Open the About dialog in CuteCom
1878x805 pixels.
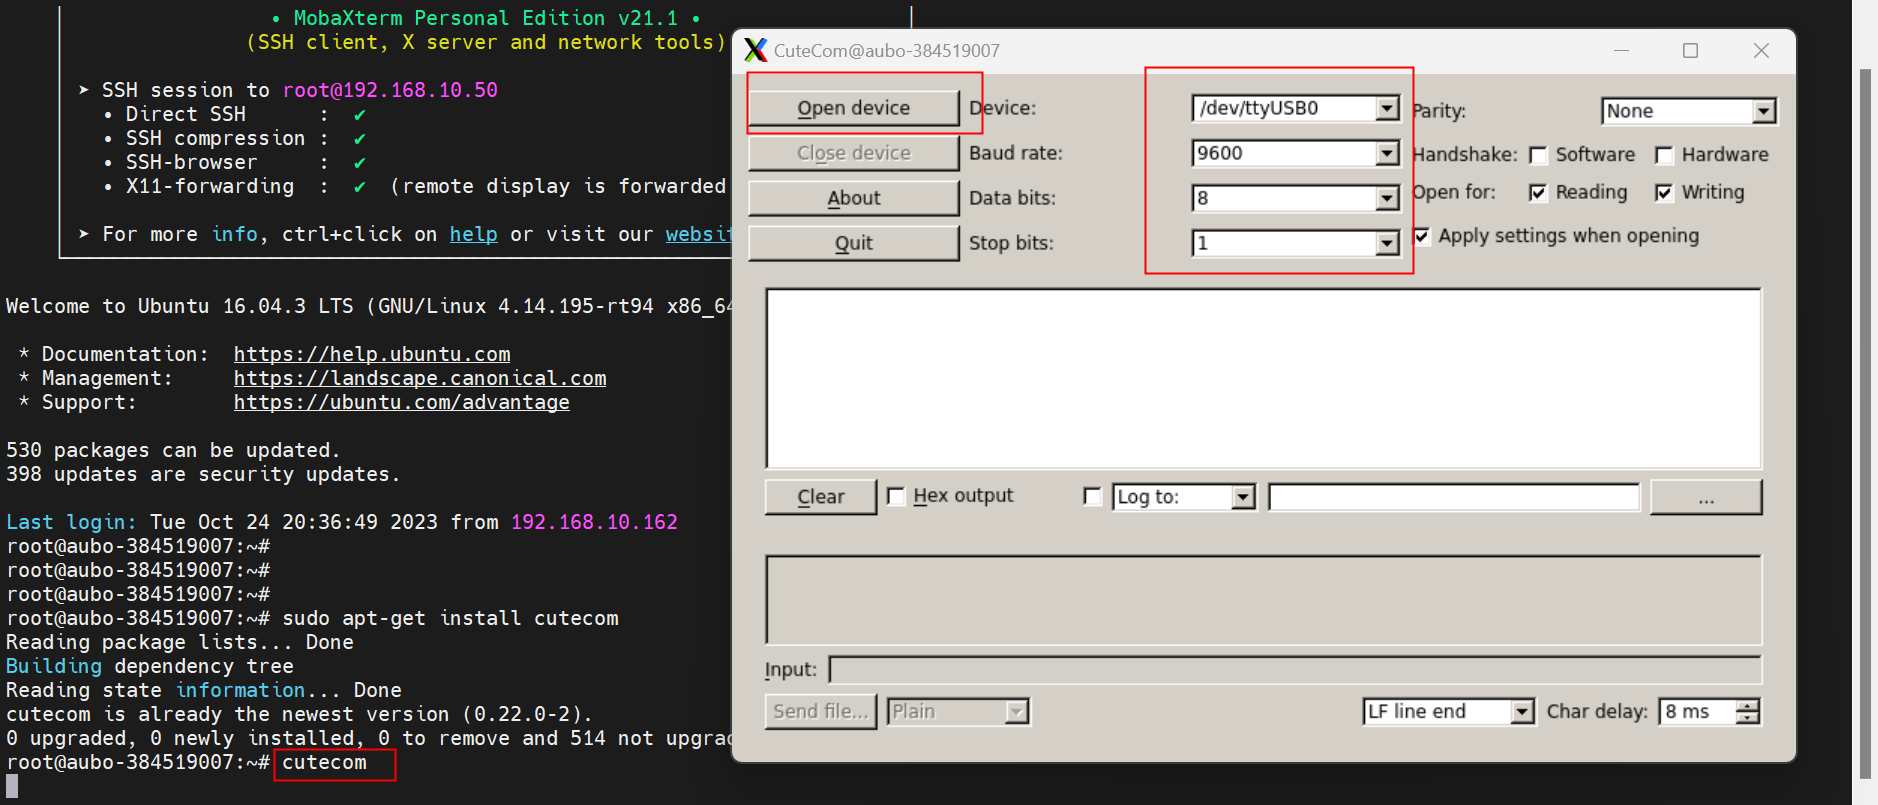(853, 198)
